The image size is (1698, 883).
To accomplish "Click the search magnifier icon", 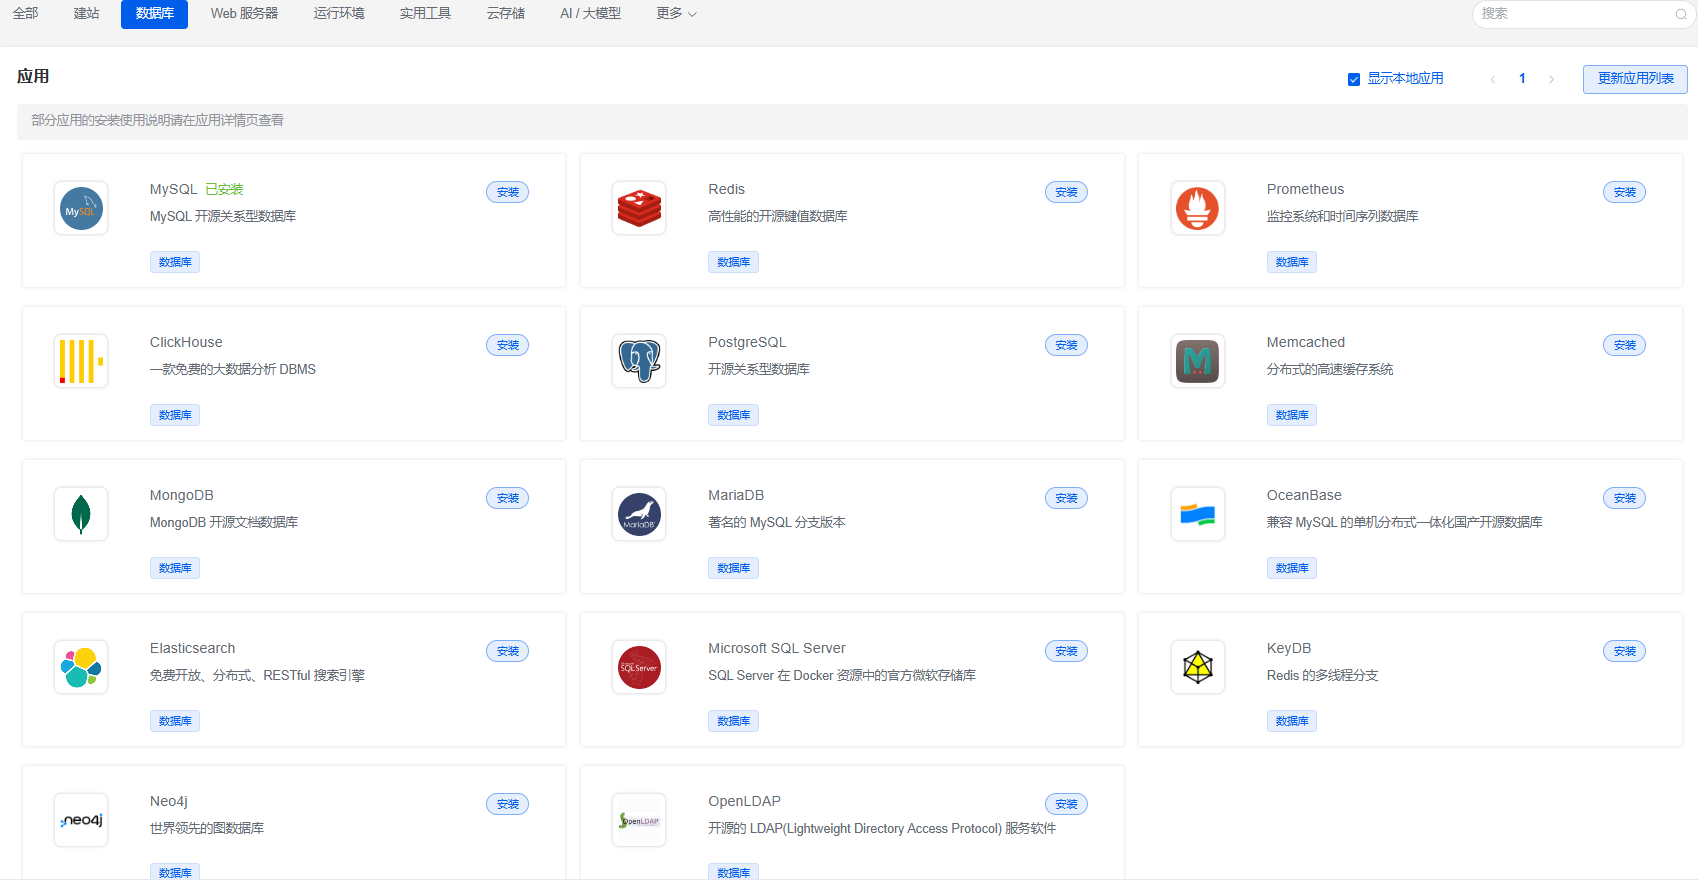I will pos(1681,14).
